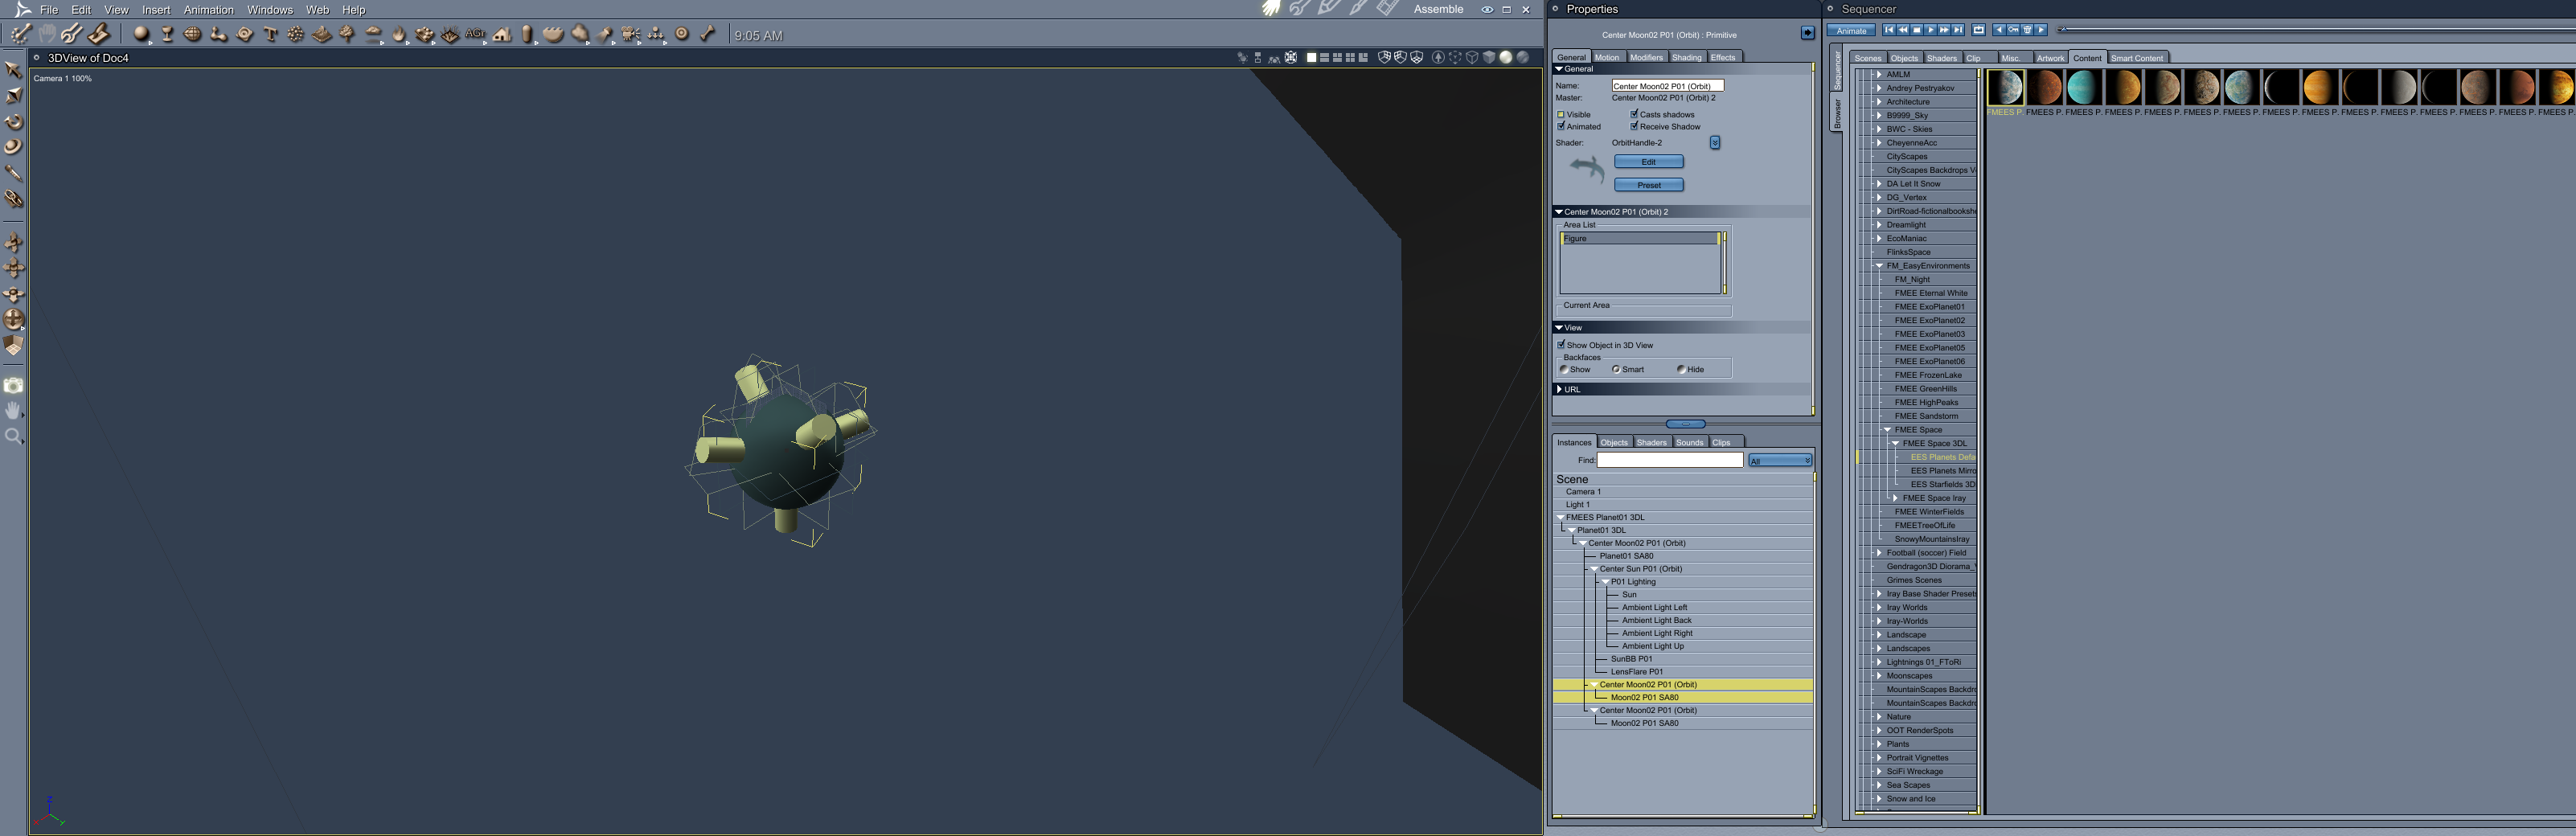
Task: Click the play button in Sequencer
Action: (x=1931, y=30)
